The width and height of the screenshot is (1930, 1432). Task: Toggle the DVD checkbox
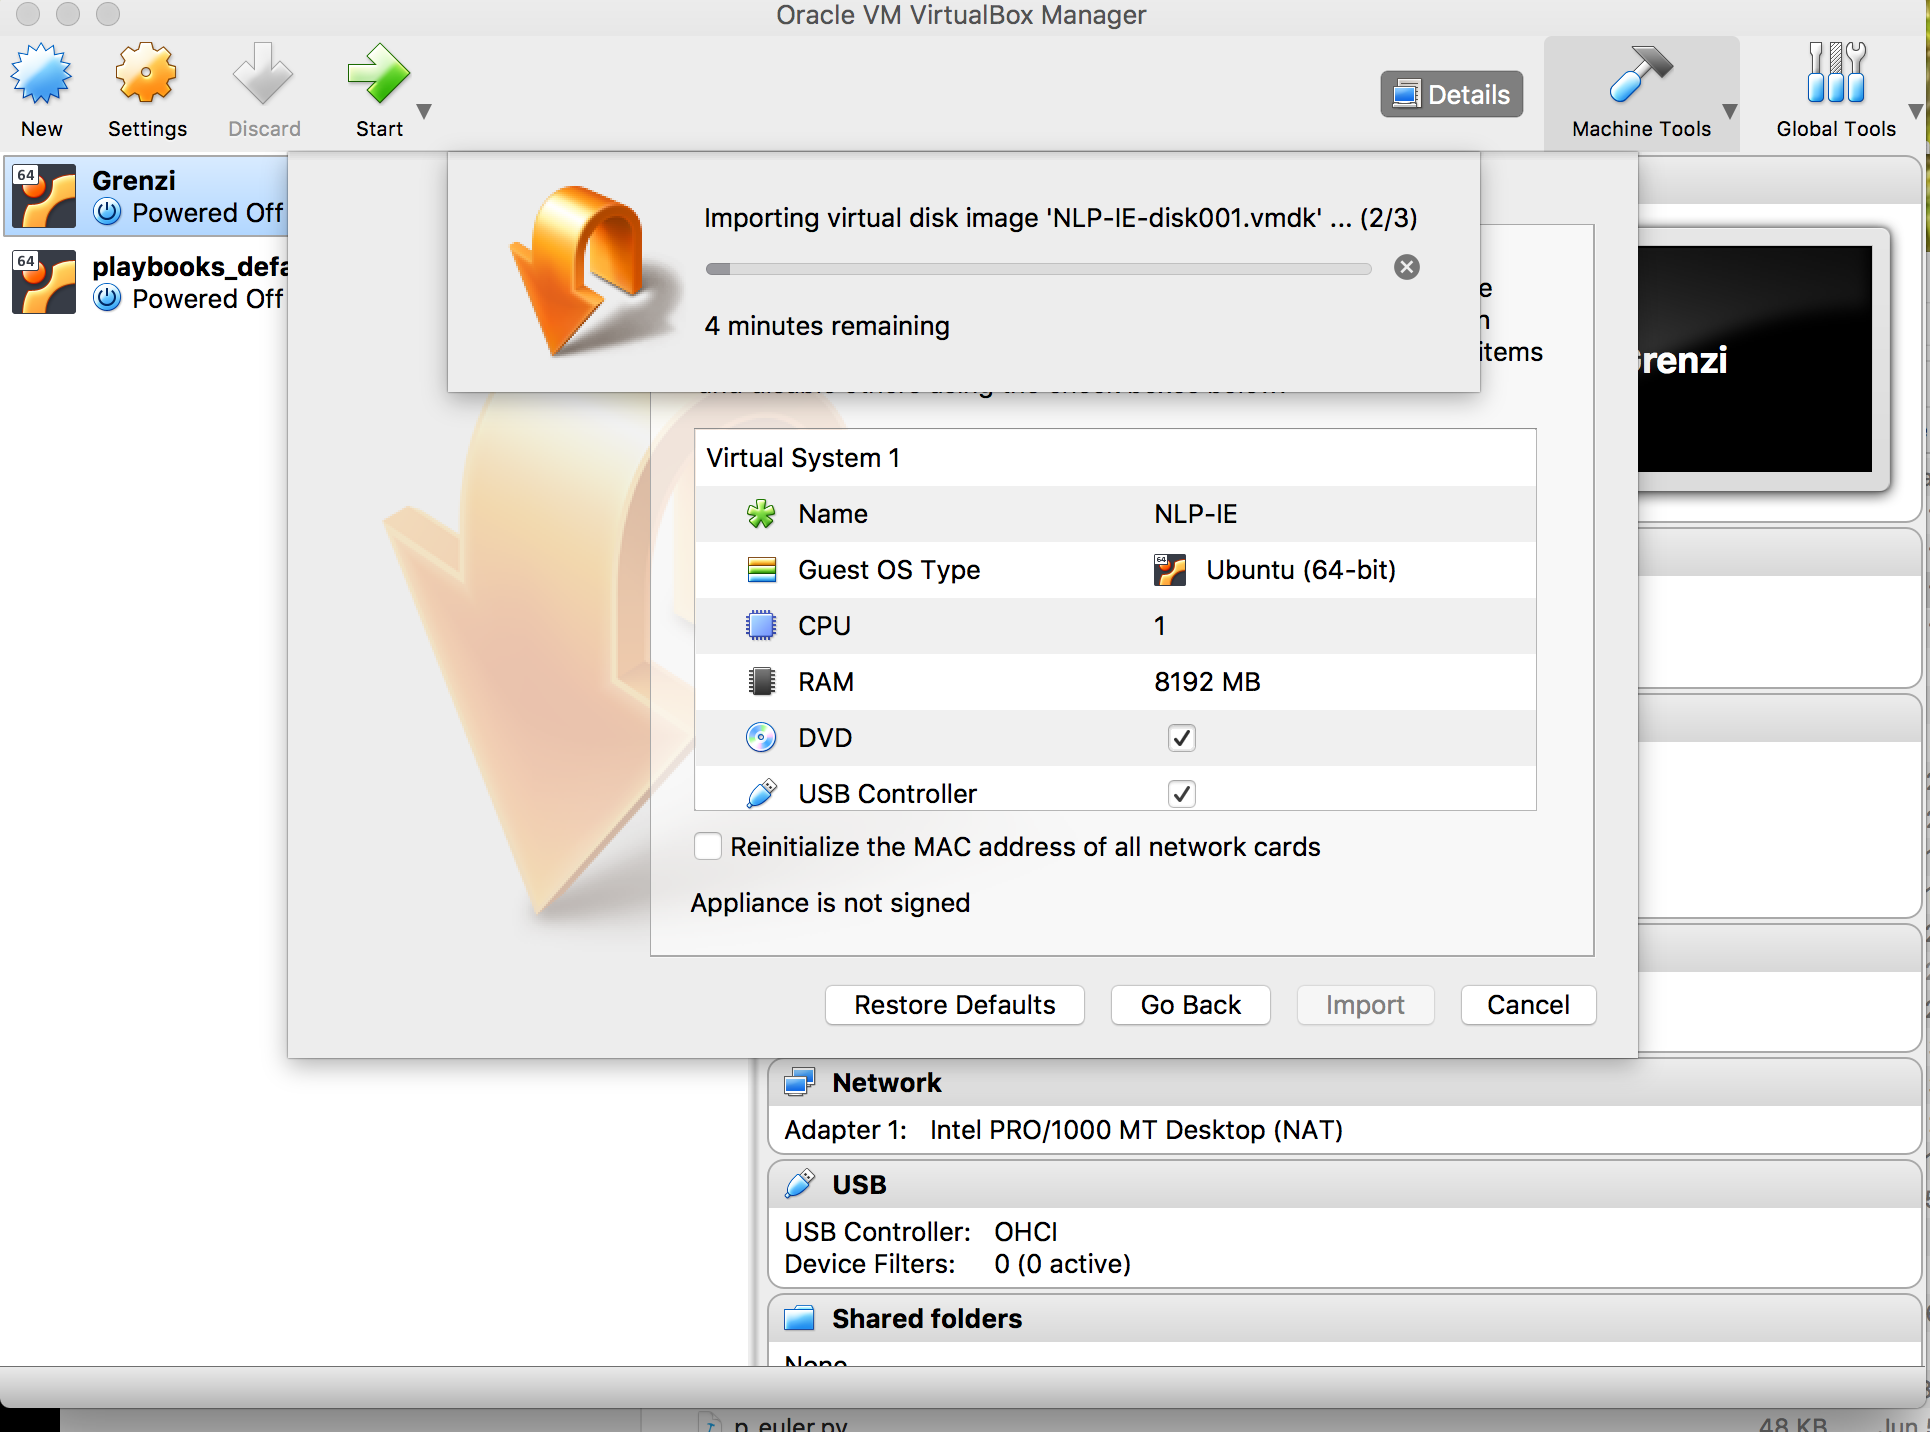1181,738
